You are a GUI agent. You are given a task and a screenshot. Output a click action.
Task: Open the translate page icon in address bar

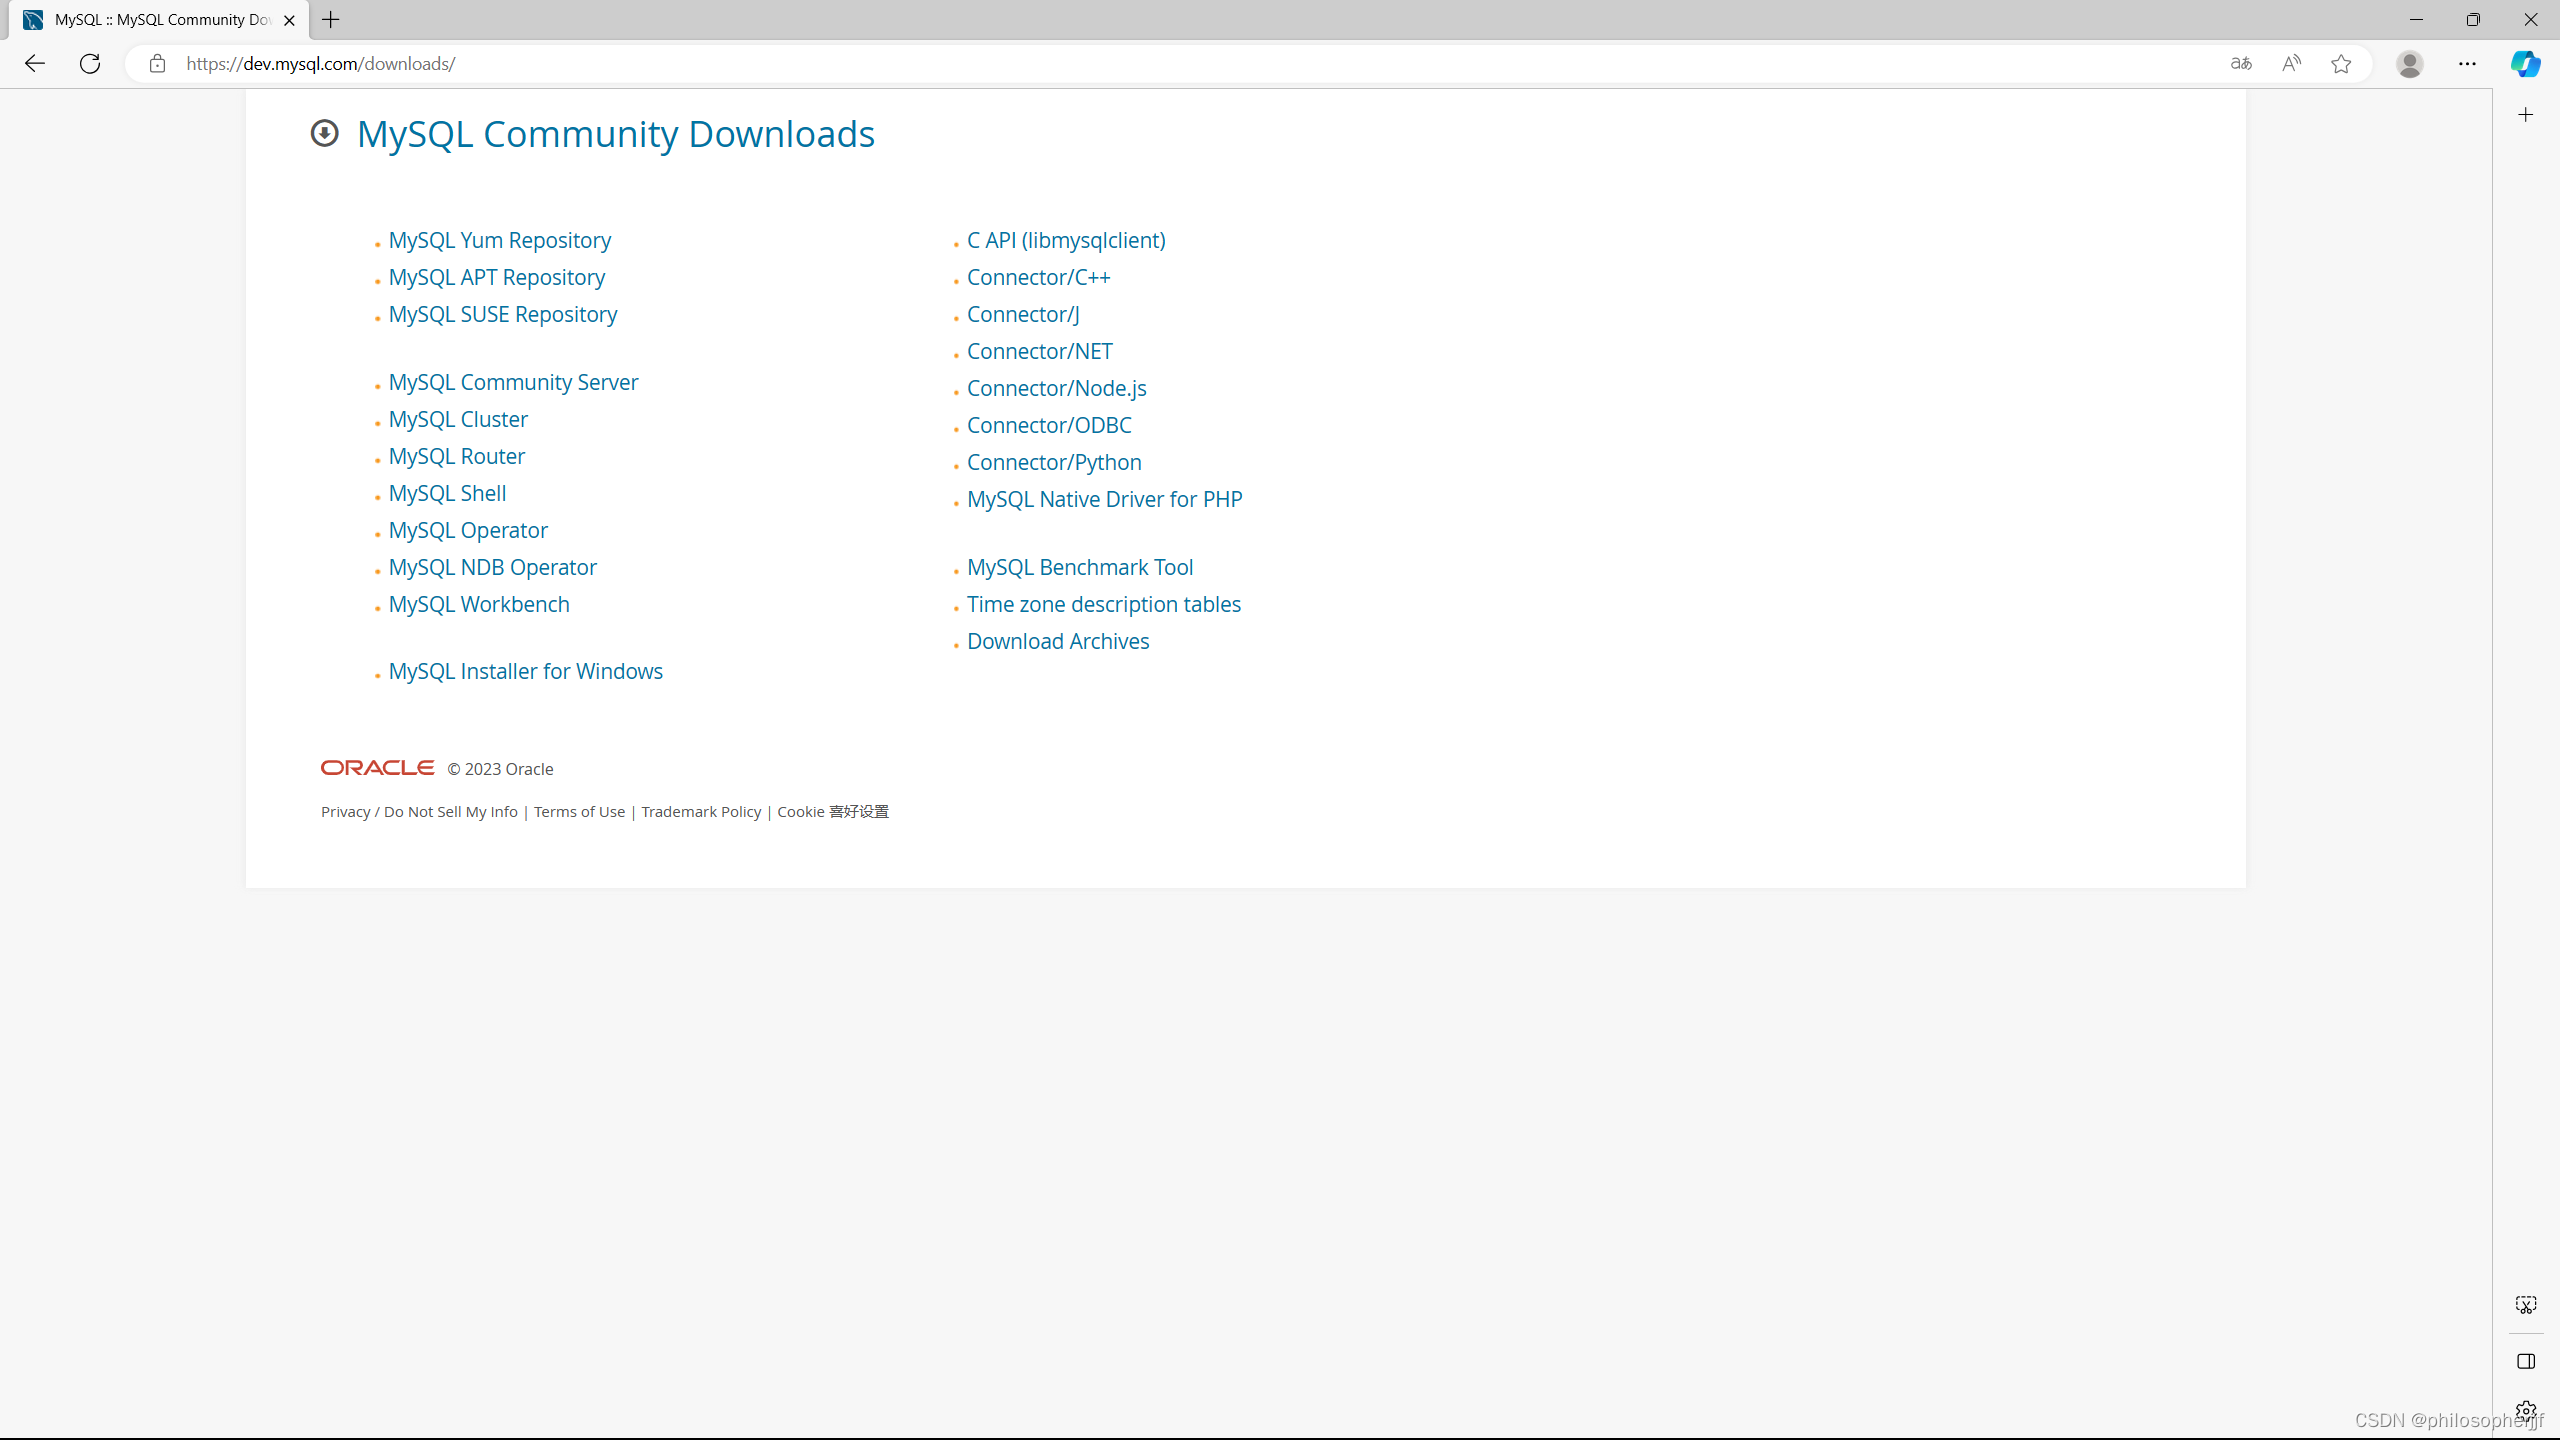[2241, 64]
